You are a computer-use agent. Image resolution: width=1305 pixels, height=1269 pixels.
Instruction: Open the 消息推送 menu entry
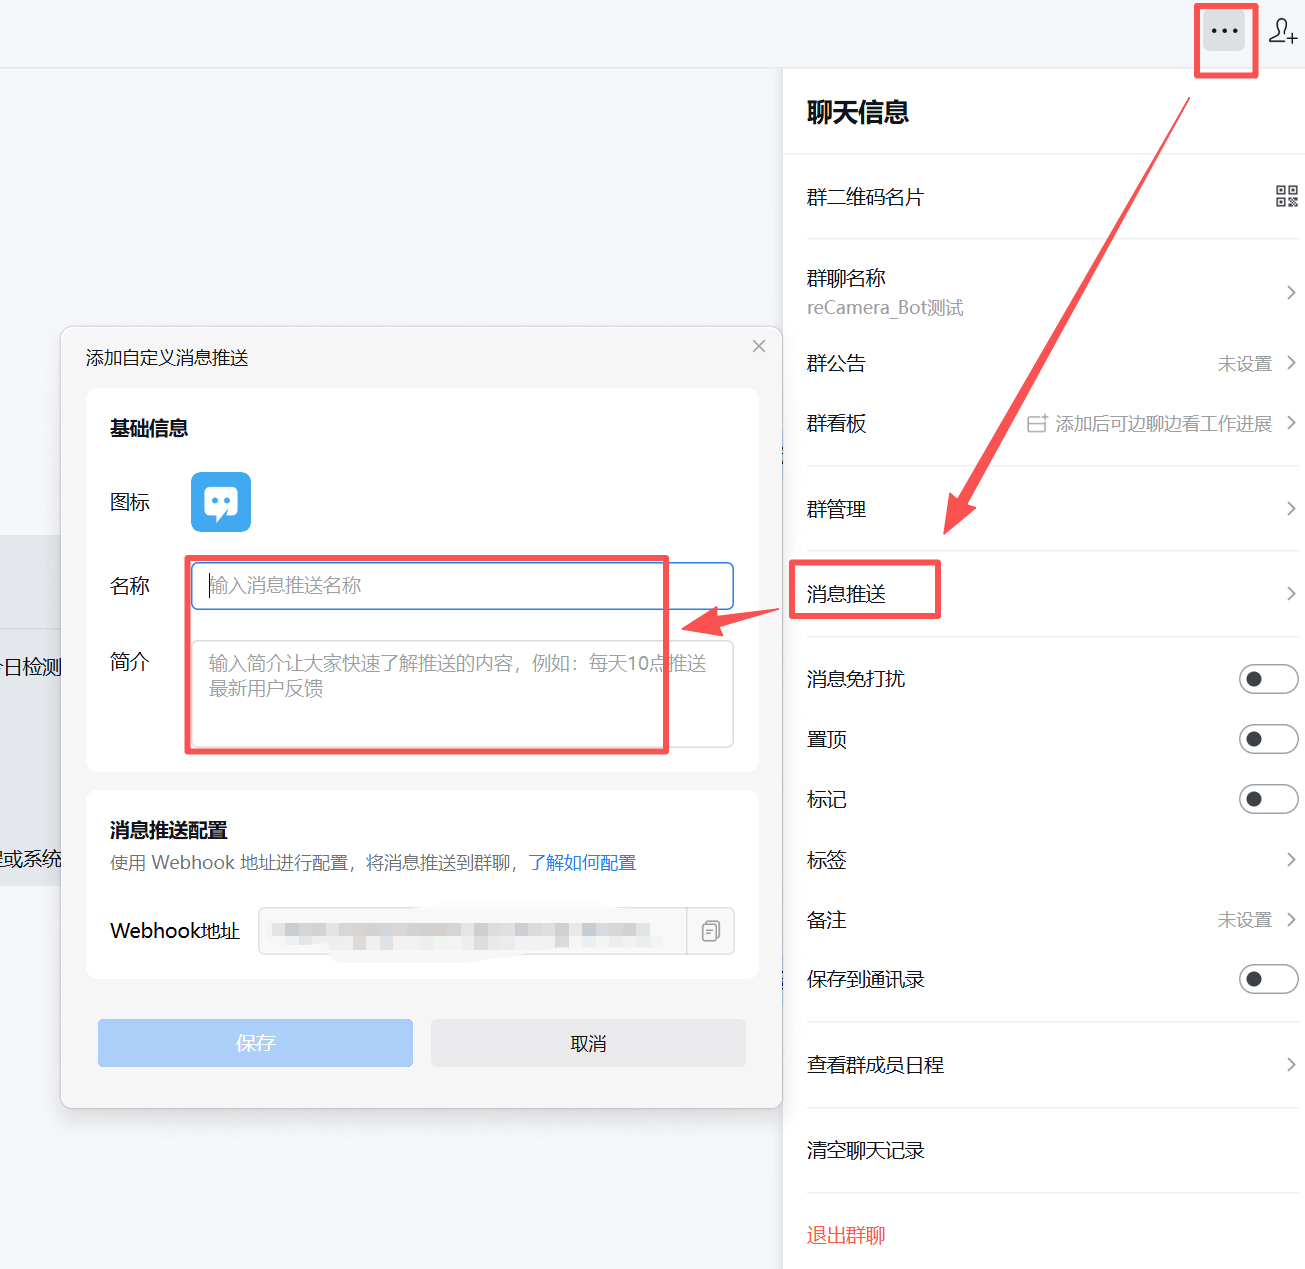(x=846, y=594)
